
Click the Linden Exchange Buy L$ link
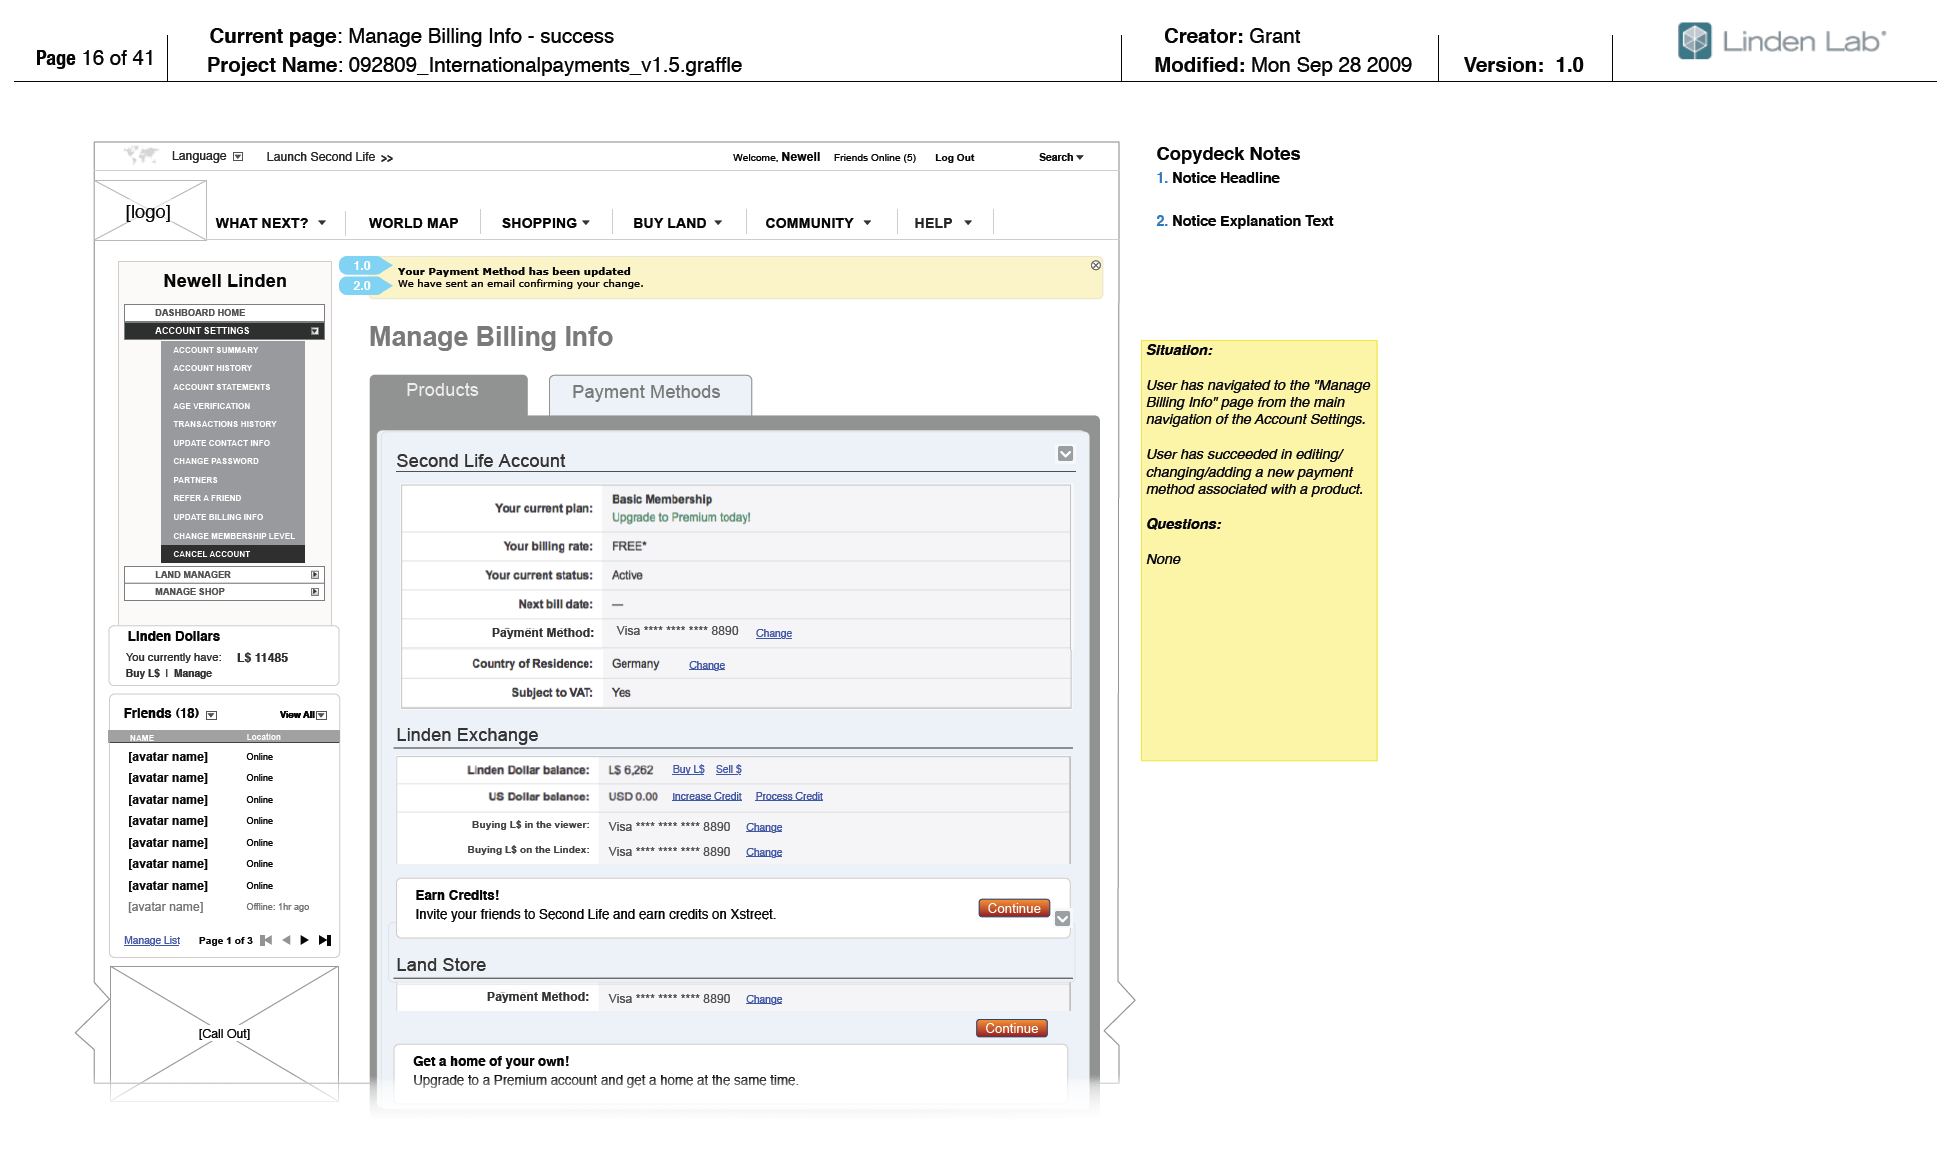click(x=688, y=770)
